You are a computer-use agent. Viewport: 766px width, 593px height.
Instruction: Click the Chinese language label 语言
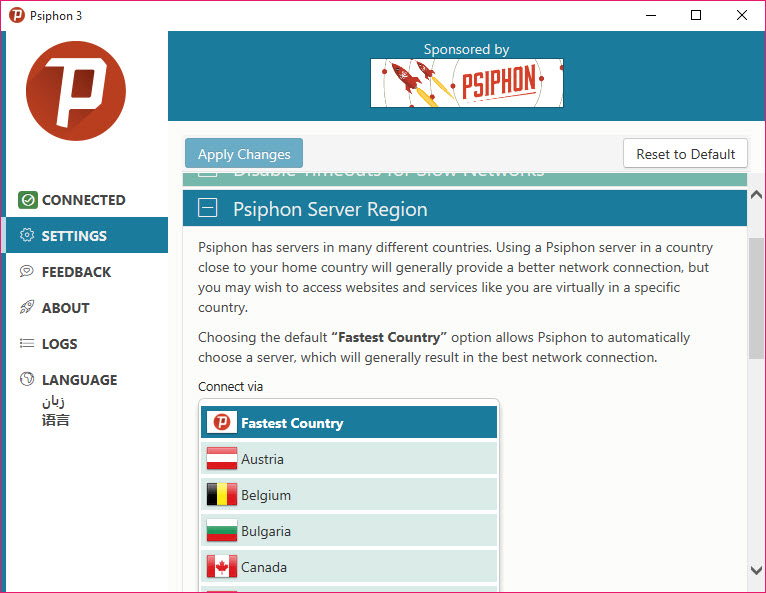[x=55, y=420]
